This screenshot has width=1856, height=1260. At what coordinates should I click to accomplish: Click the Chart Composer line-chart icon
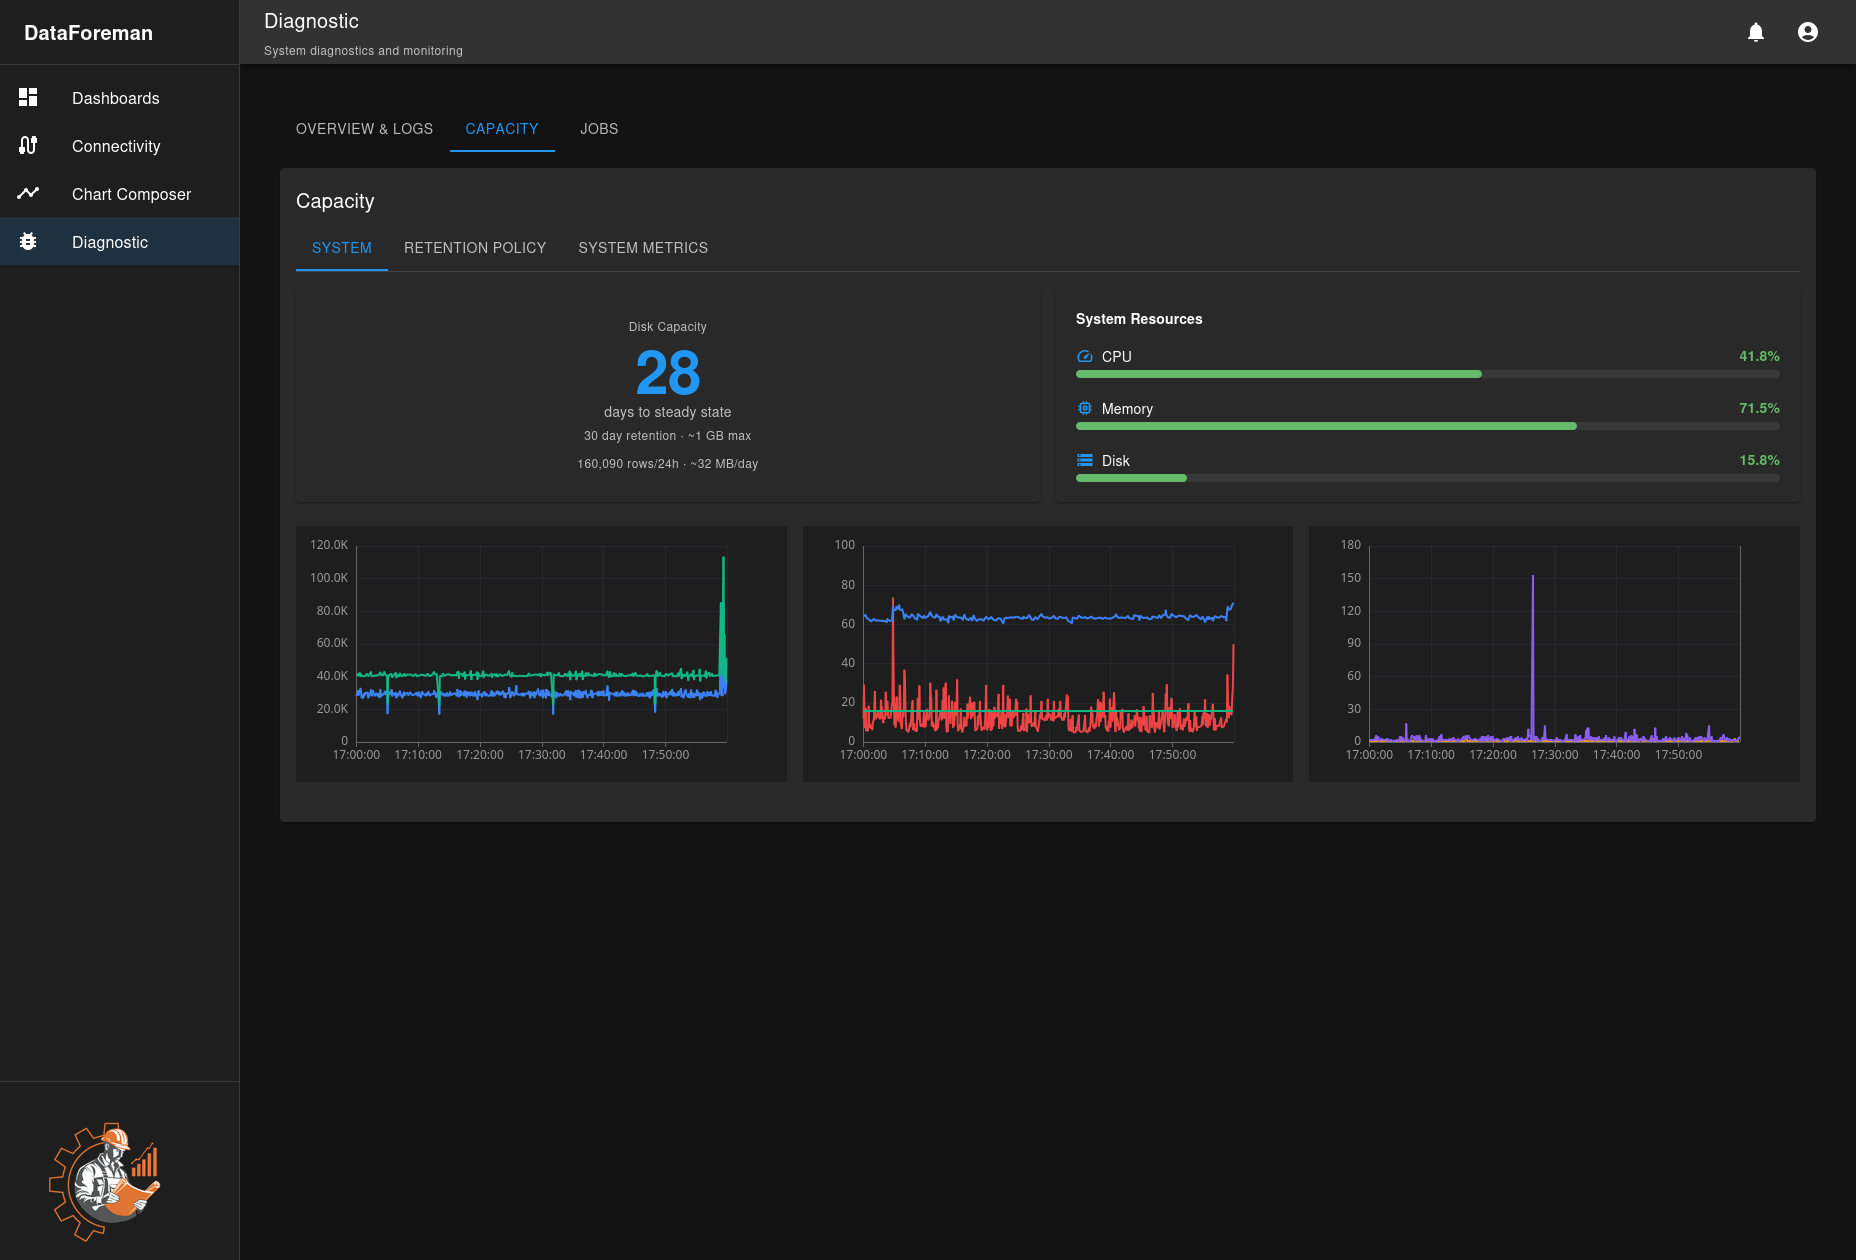point(28,193)
